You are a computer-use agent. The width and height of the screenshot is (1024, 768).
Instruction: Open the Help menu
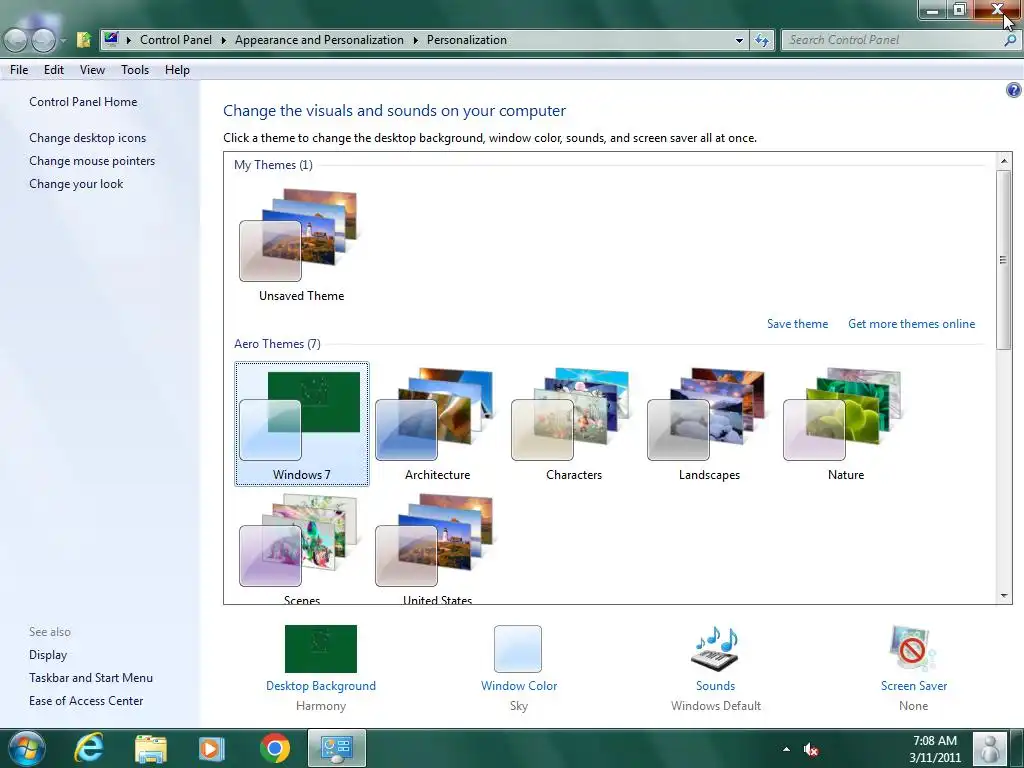(177, 70)
